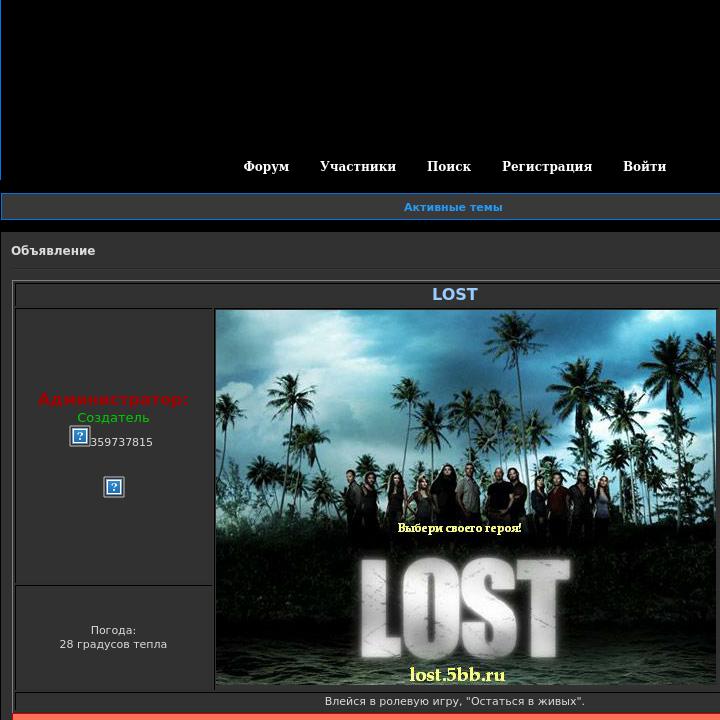Go to the Поиск search page
Viewport: 720px width, 720px height.
pos(449,166)
